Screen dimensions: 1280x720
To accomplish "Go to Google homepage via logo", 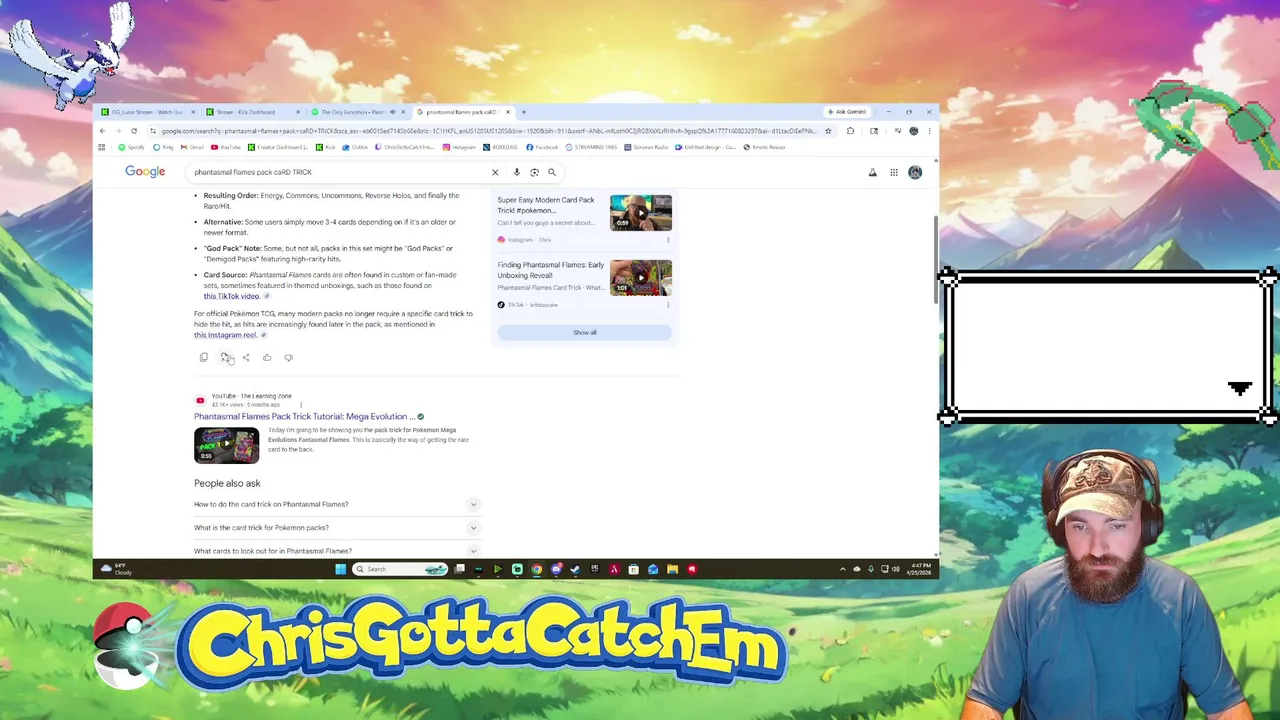I will [x=145, y=172].
